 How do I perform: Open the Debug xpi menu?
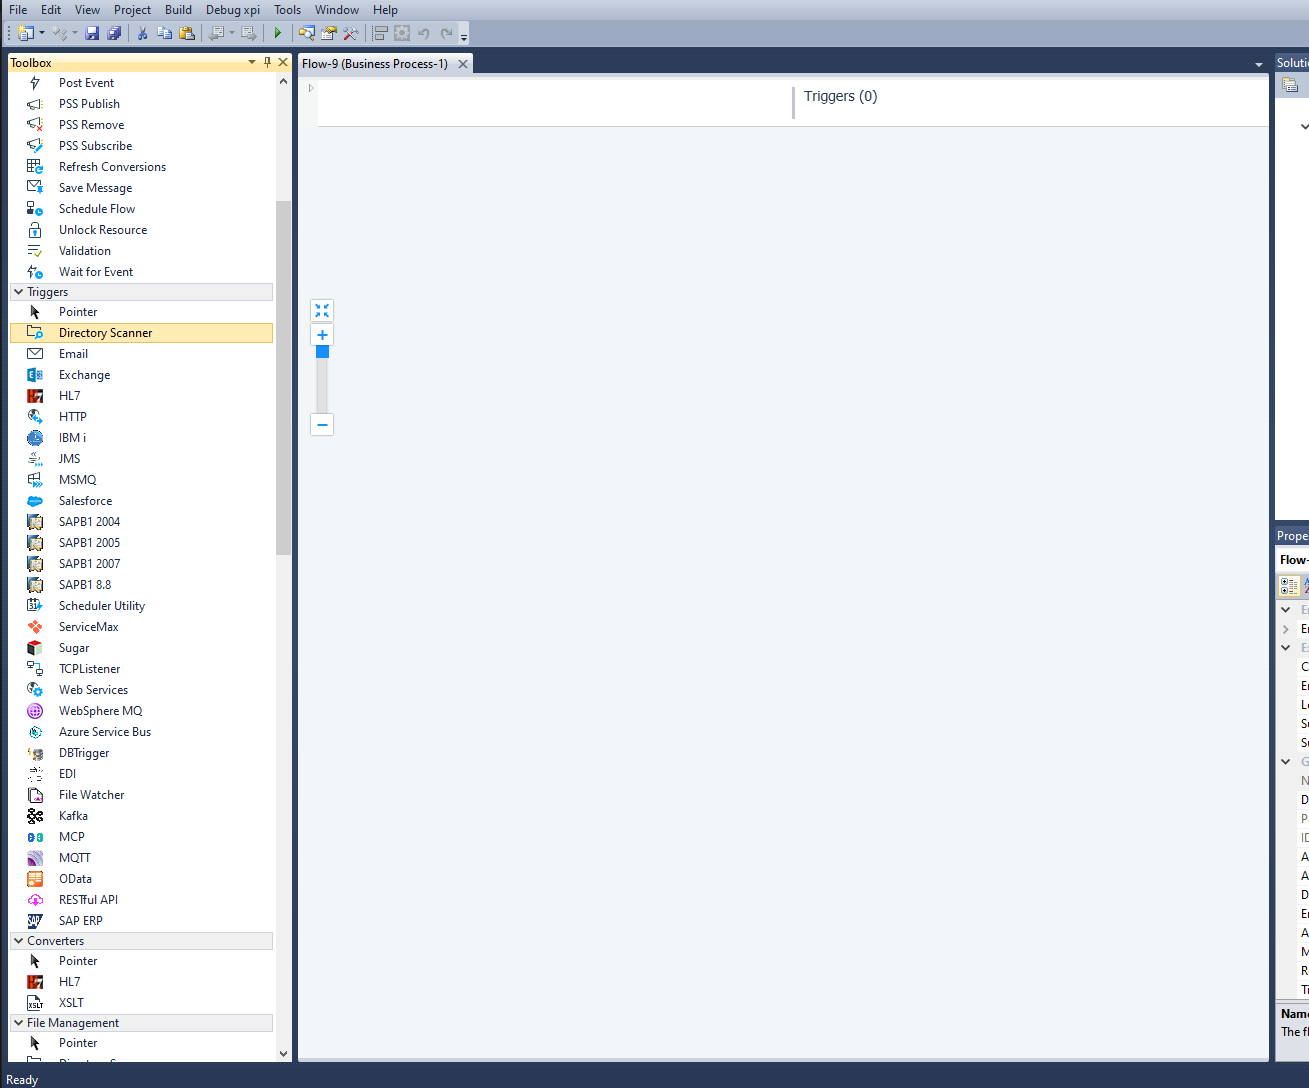(233, 10)
